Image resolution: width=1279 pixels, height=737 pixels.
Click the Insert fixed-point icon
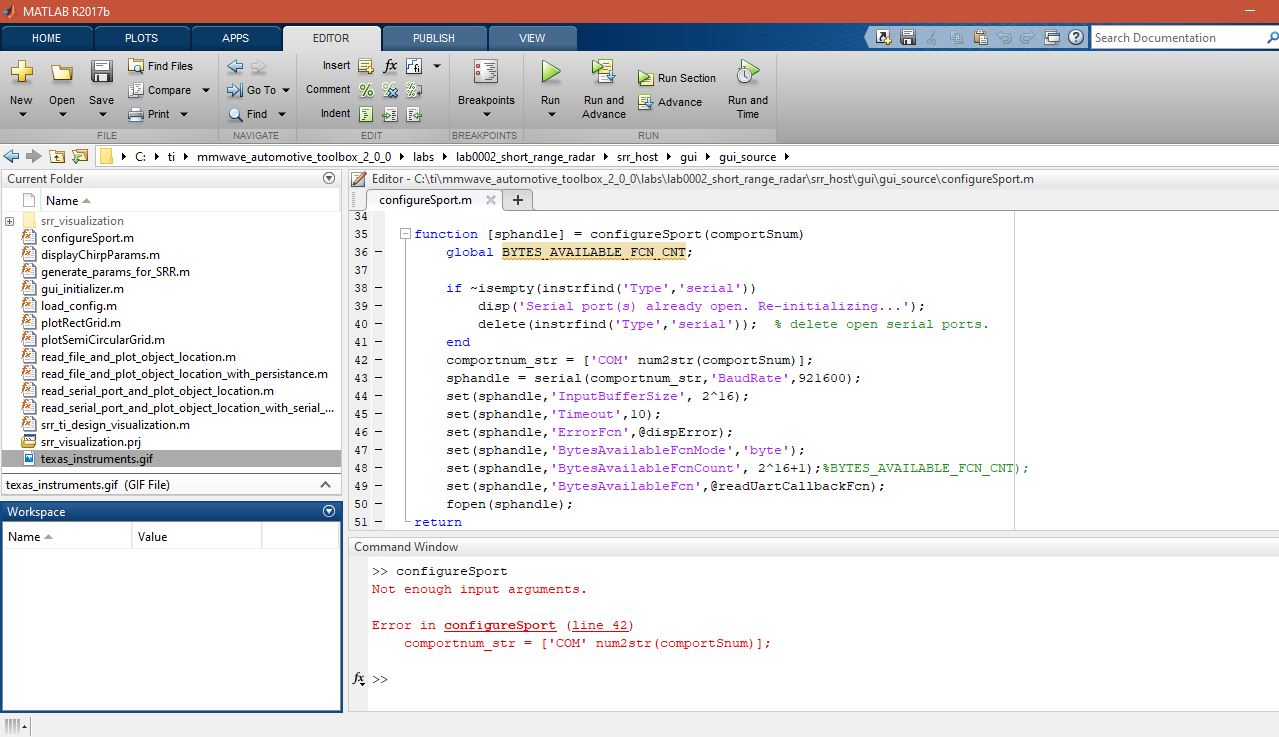click(413, 66)
